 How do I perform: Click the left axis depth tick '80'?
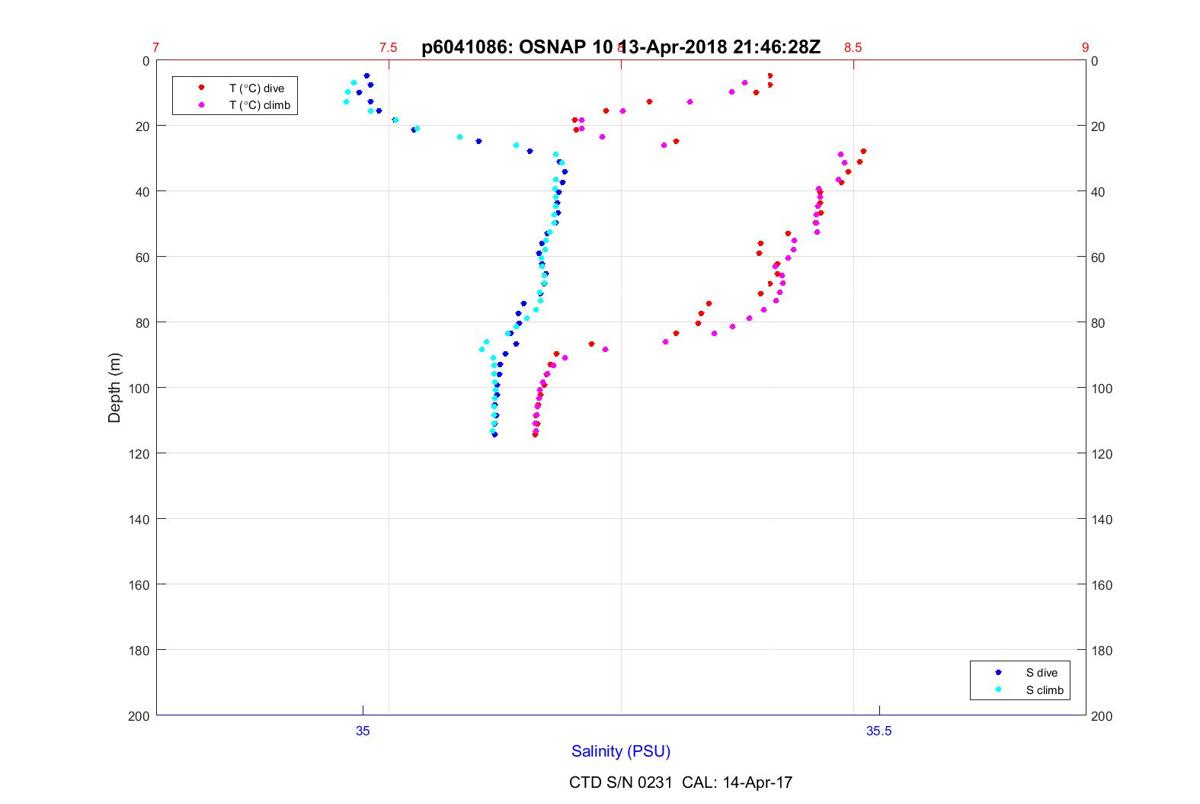pos(142,323)
